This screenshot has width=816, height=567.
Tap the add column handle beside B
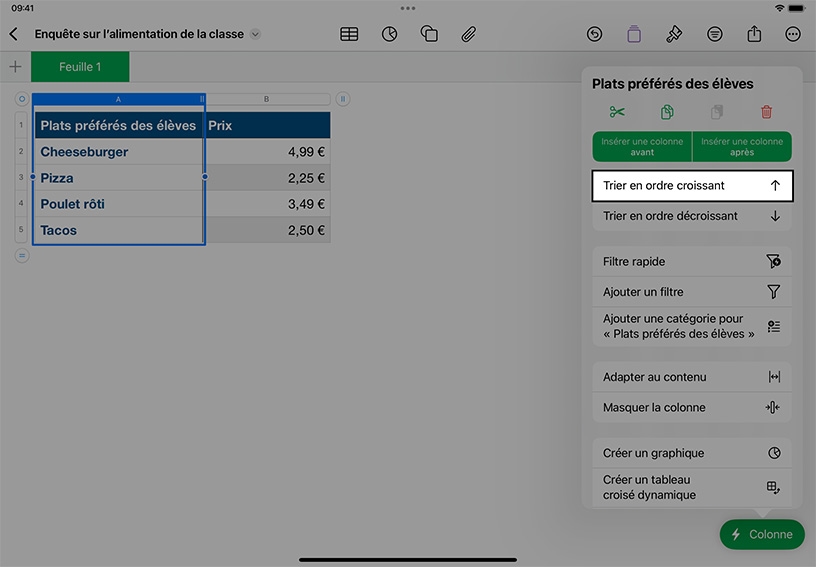pyautogui.click(x=343, y=99)
